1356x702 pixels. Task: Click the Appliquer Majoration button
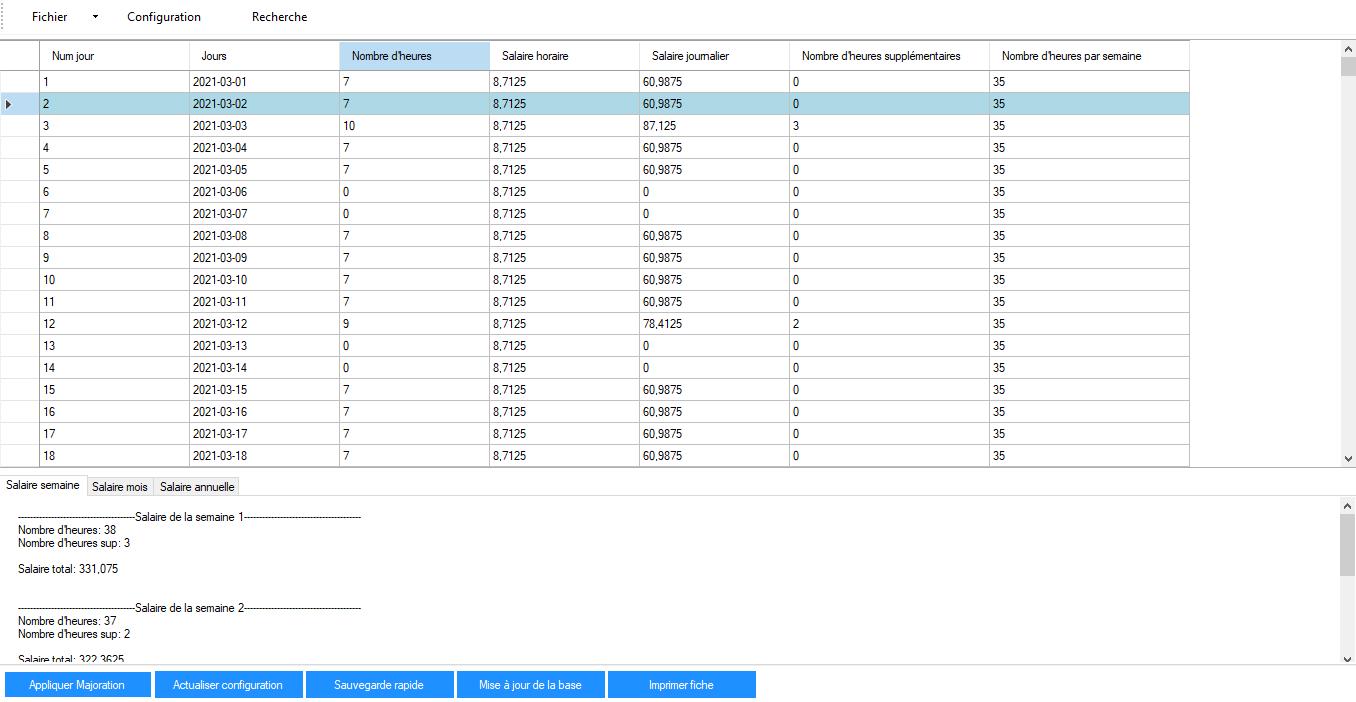pyautogui.click(x=77, y=685)
